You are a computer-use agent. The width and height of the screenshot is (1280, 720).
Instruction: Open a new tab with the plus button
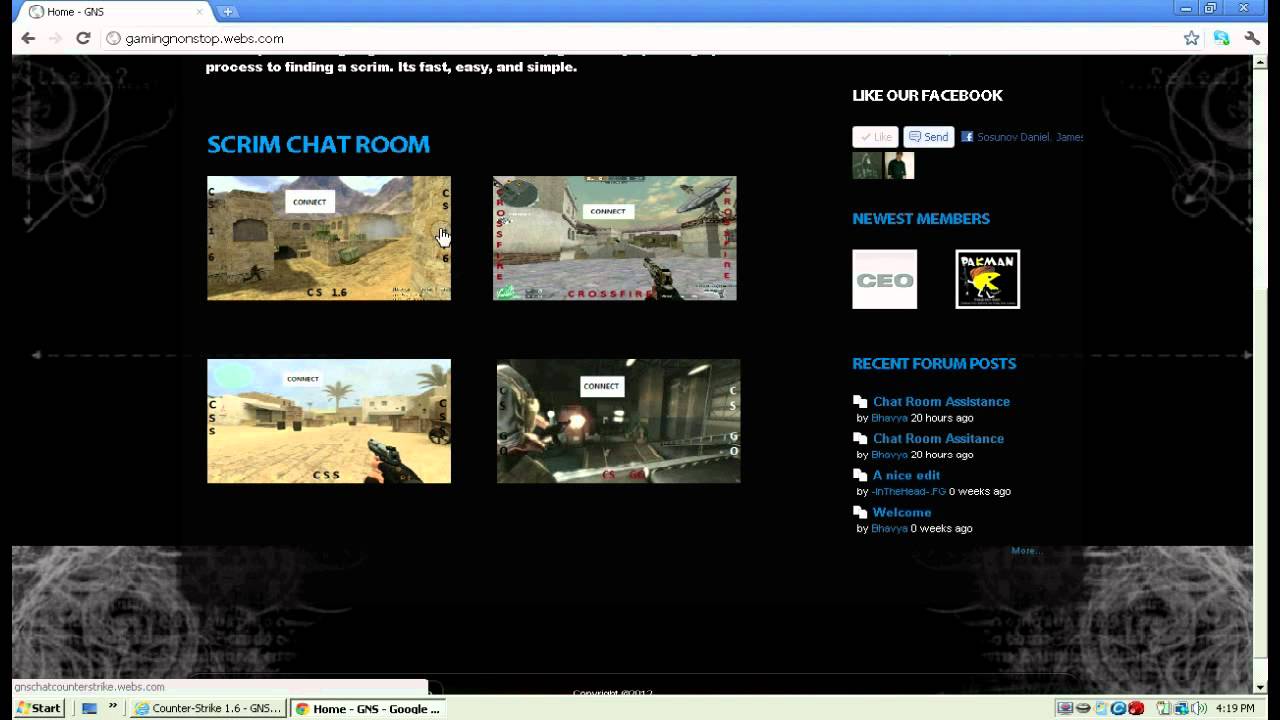point(227,12)
